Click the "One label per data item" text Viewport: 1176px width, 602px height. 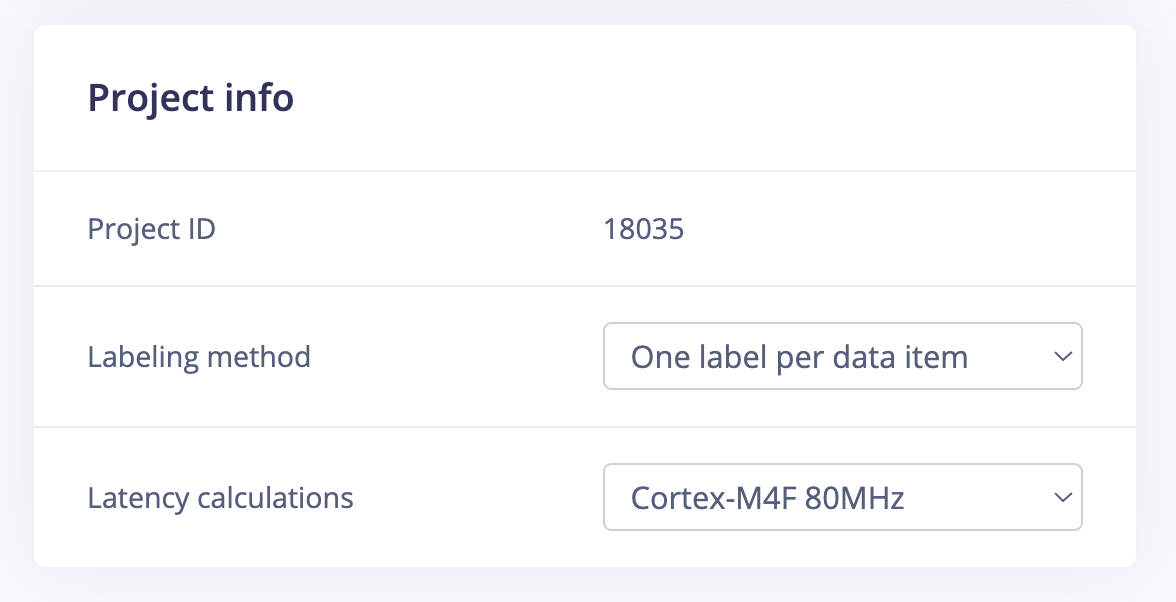(x=799, y=356)
